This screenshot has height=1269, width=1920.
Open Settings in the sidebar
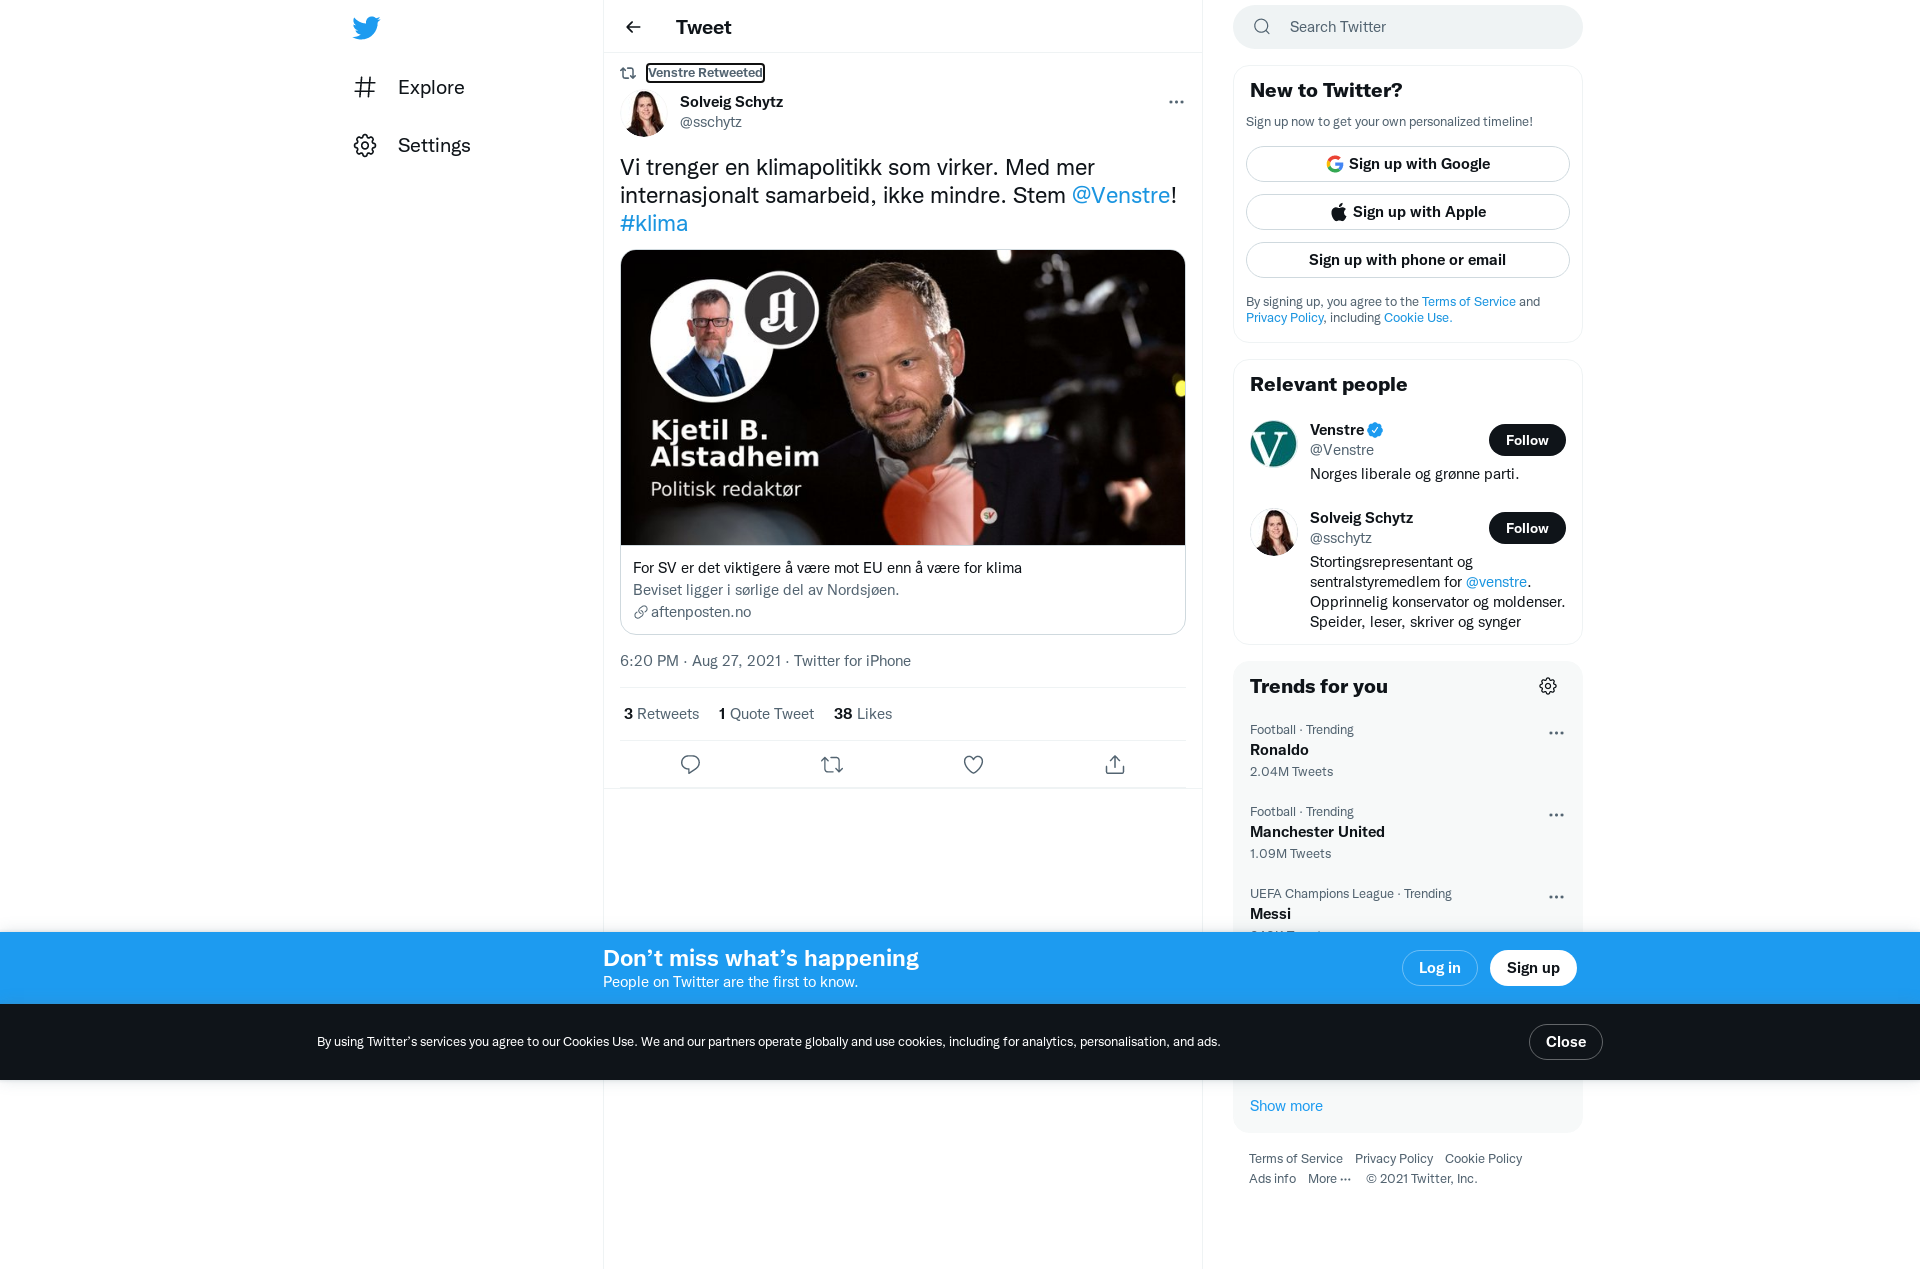[412, 145]
